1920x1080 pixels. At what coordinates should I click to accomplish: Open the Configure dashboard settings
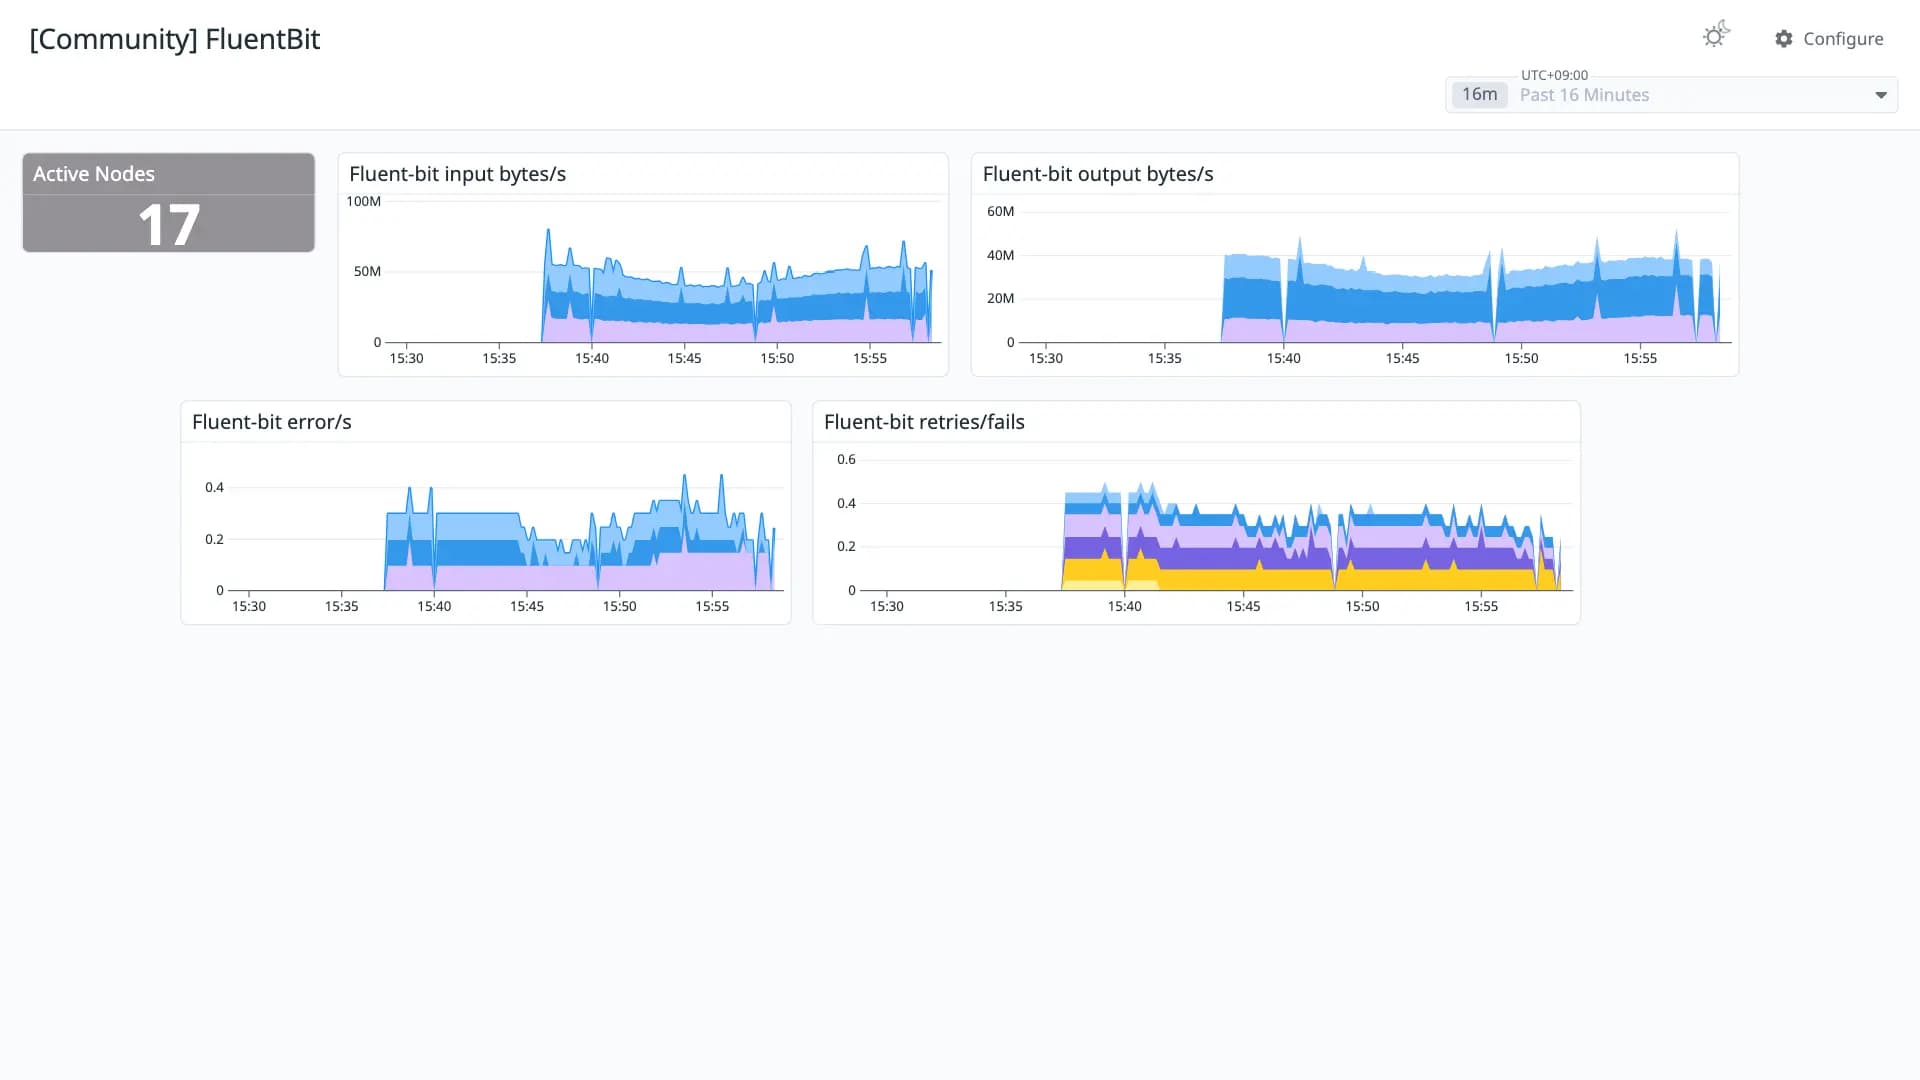click(1829, 39)
